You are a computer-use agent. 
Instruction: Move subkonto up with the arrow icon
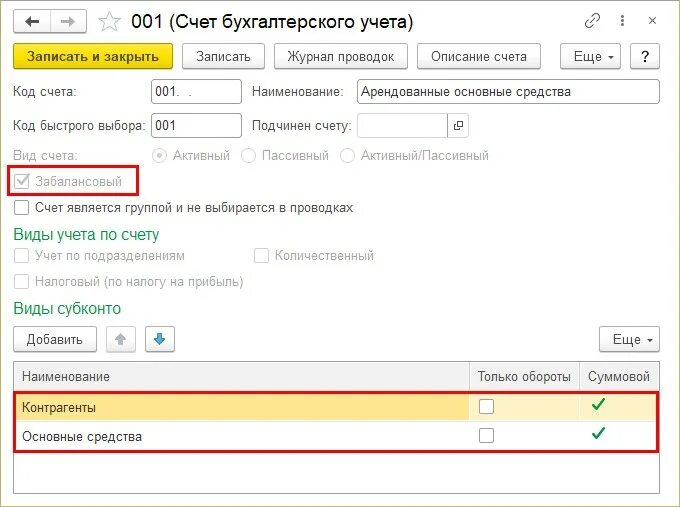121,339
